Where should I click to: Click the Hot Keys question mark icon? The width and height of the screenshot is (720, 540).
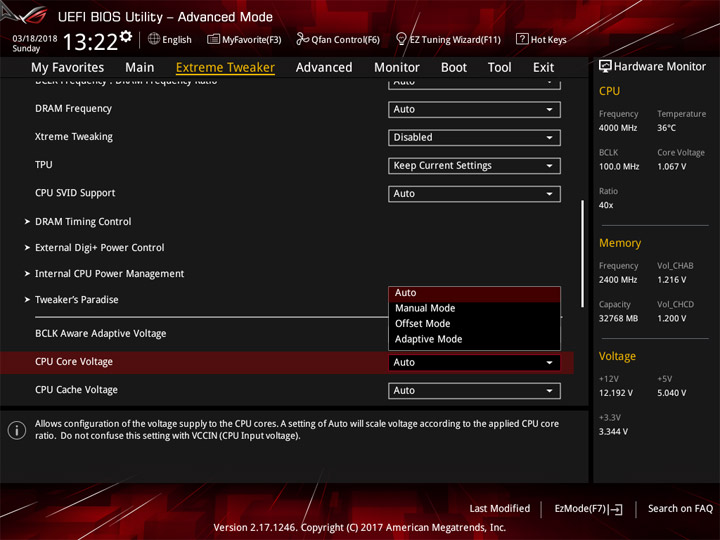coord(522,39)
